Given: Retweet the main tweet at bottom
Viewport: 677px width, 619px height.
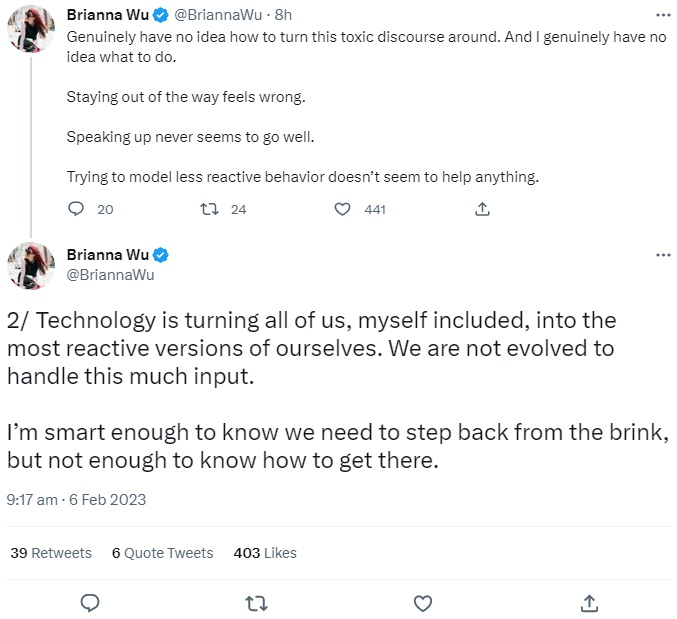Looking at the screenshot, I should [x=256, y=603].
